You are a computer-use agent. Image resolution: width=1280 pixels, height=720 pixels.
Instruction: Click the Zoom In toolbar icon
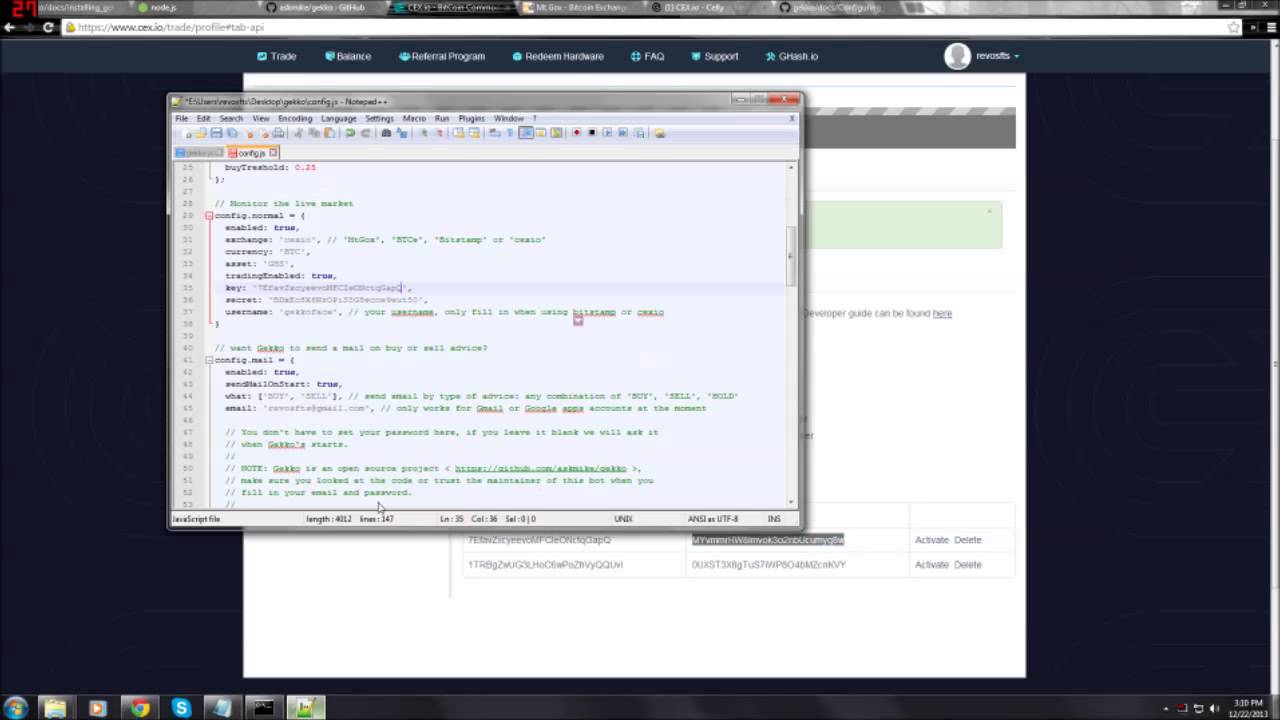tap(424, 133)
